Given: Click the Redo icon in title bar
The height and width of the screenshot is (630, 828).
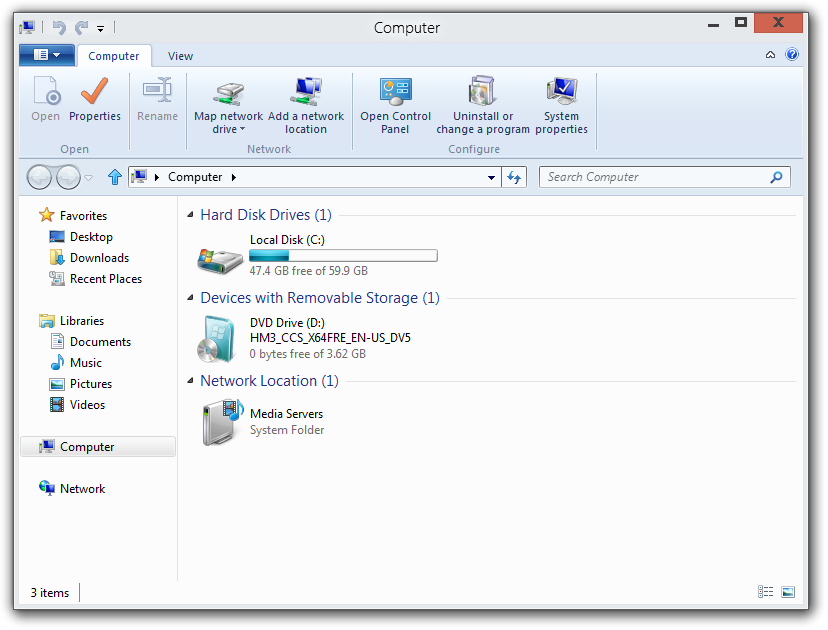Looking at the screenshot, I should pos(81,27).
